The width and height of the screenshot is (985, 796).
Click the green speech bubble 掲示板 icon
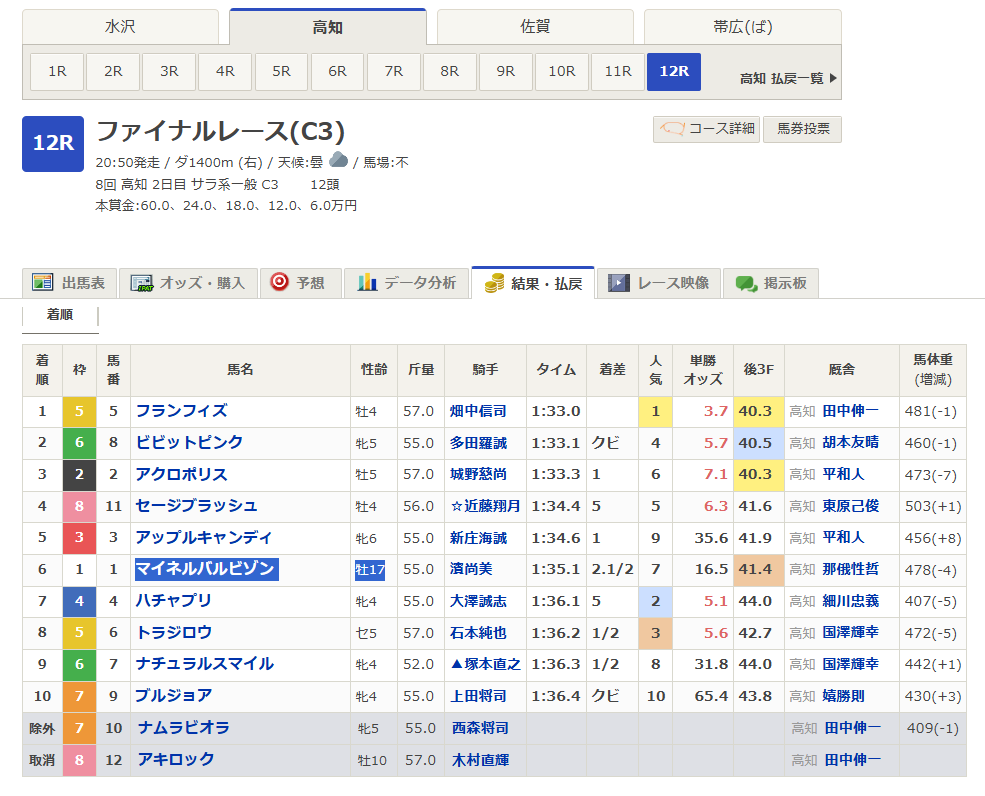coord(746,284)
